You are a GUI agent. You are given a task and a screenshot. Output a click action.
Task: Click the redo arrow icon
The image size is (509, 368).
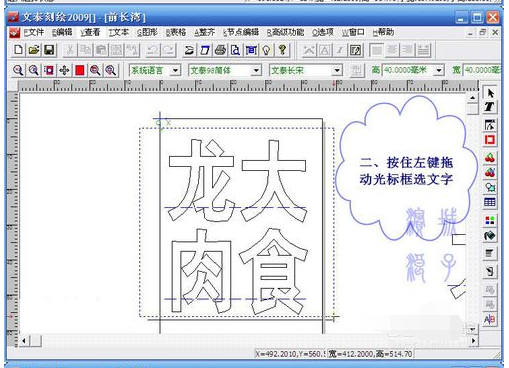(168, 50)
